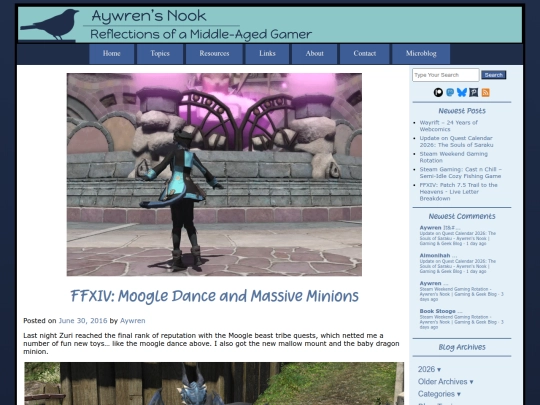Open the Resources menu
Screen dimensions: 540x405
point(214,54)
